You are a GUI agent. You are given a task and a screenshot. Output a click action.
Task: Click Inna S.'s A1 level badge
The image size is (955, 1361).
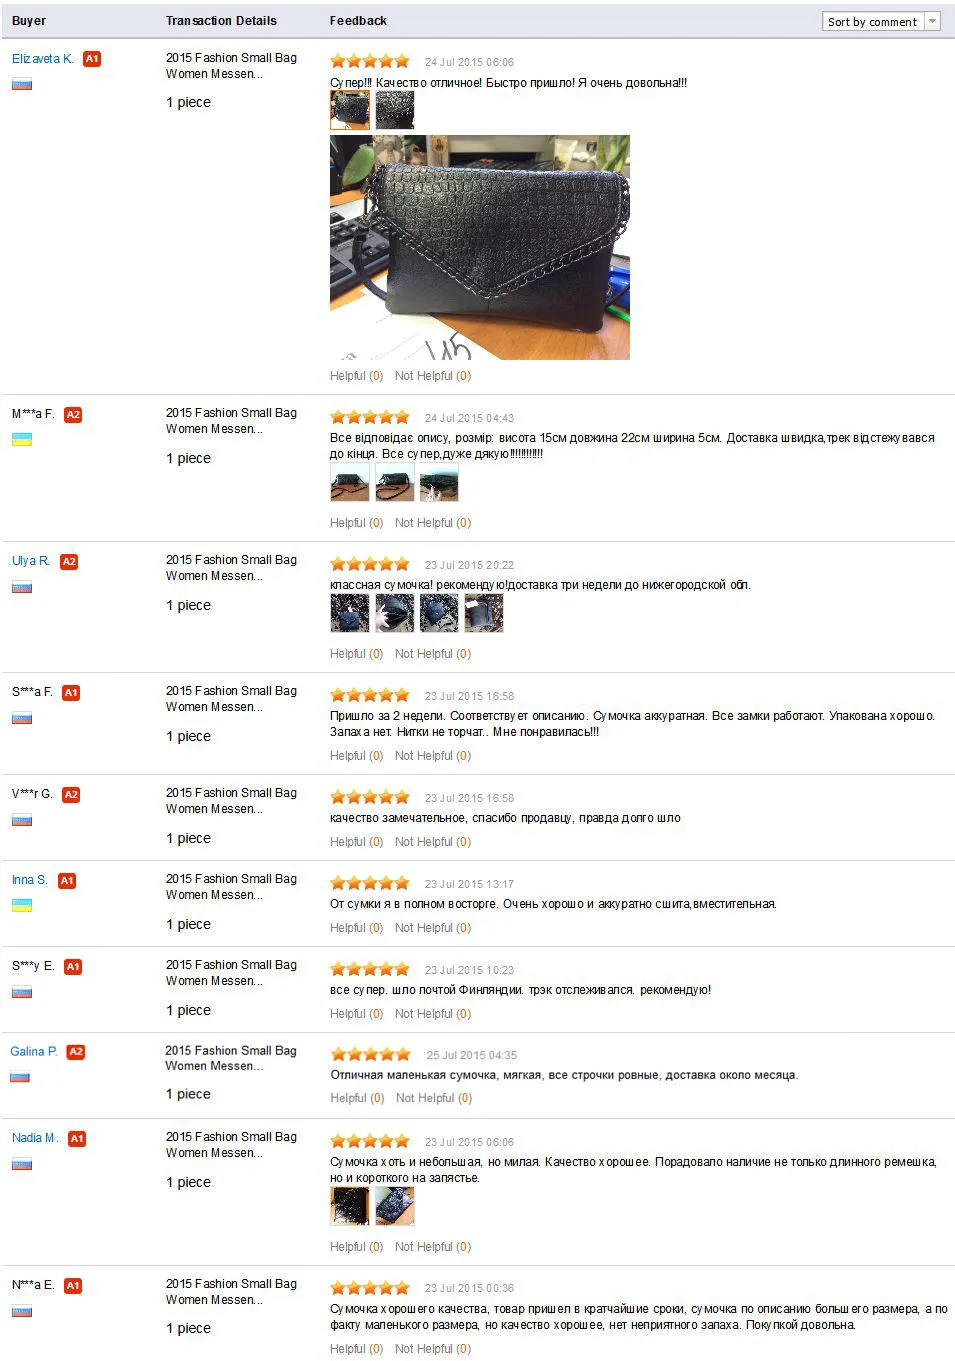pyautogui.click(x=67, y=881)
